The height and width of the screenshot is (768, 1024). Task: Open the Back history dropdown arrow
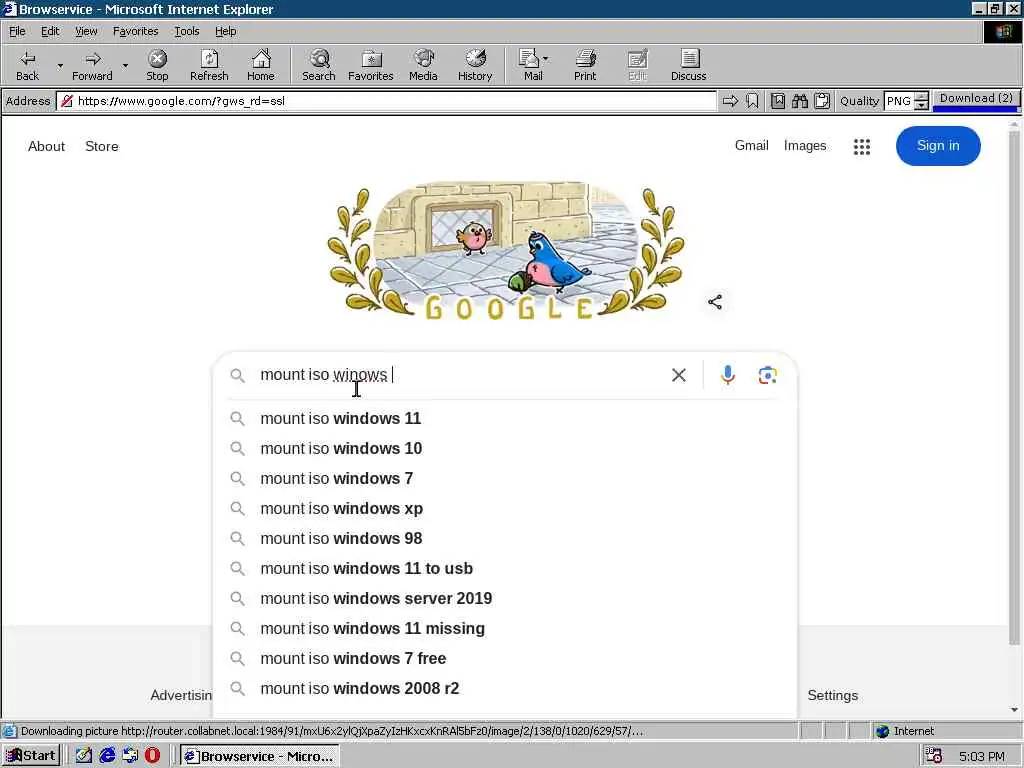[60, 65]
